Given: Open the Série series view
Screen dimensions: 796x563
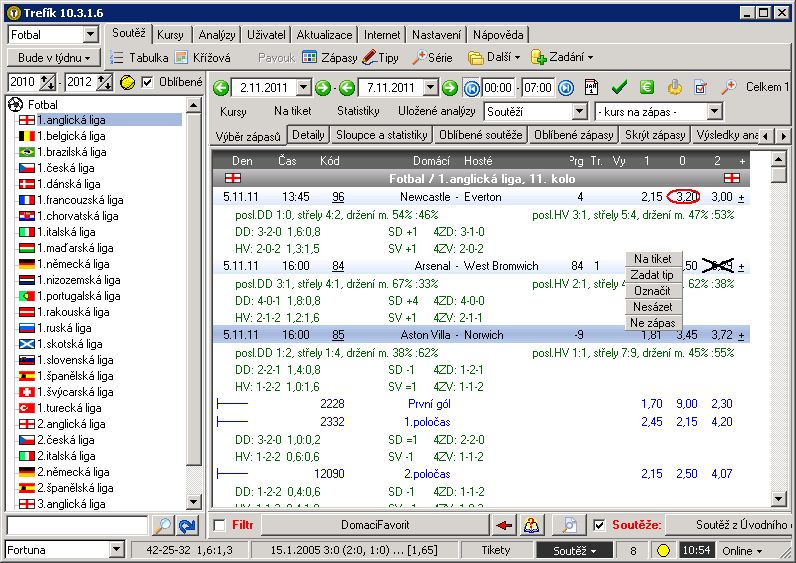Looking at the screenshot, I should 432,57.
